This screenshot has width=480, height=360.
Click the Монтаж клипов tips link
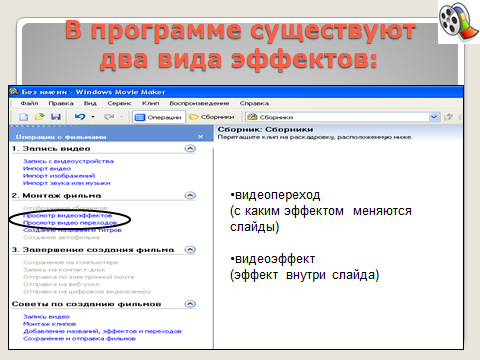click(50, 324)
